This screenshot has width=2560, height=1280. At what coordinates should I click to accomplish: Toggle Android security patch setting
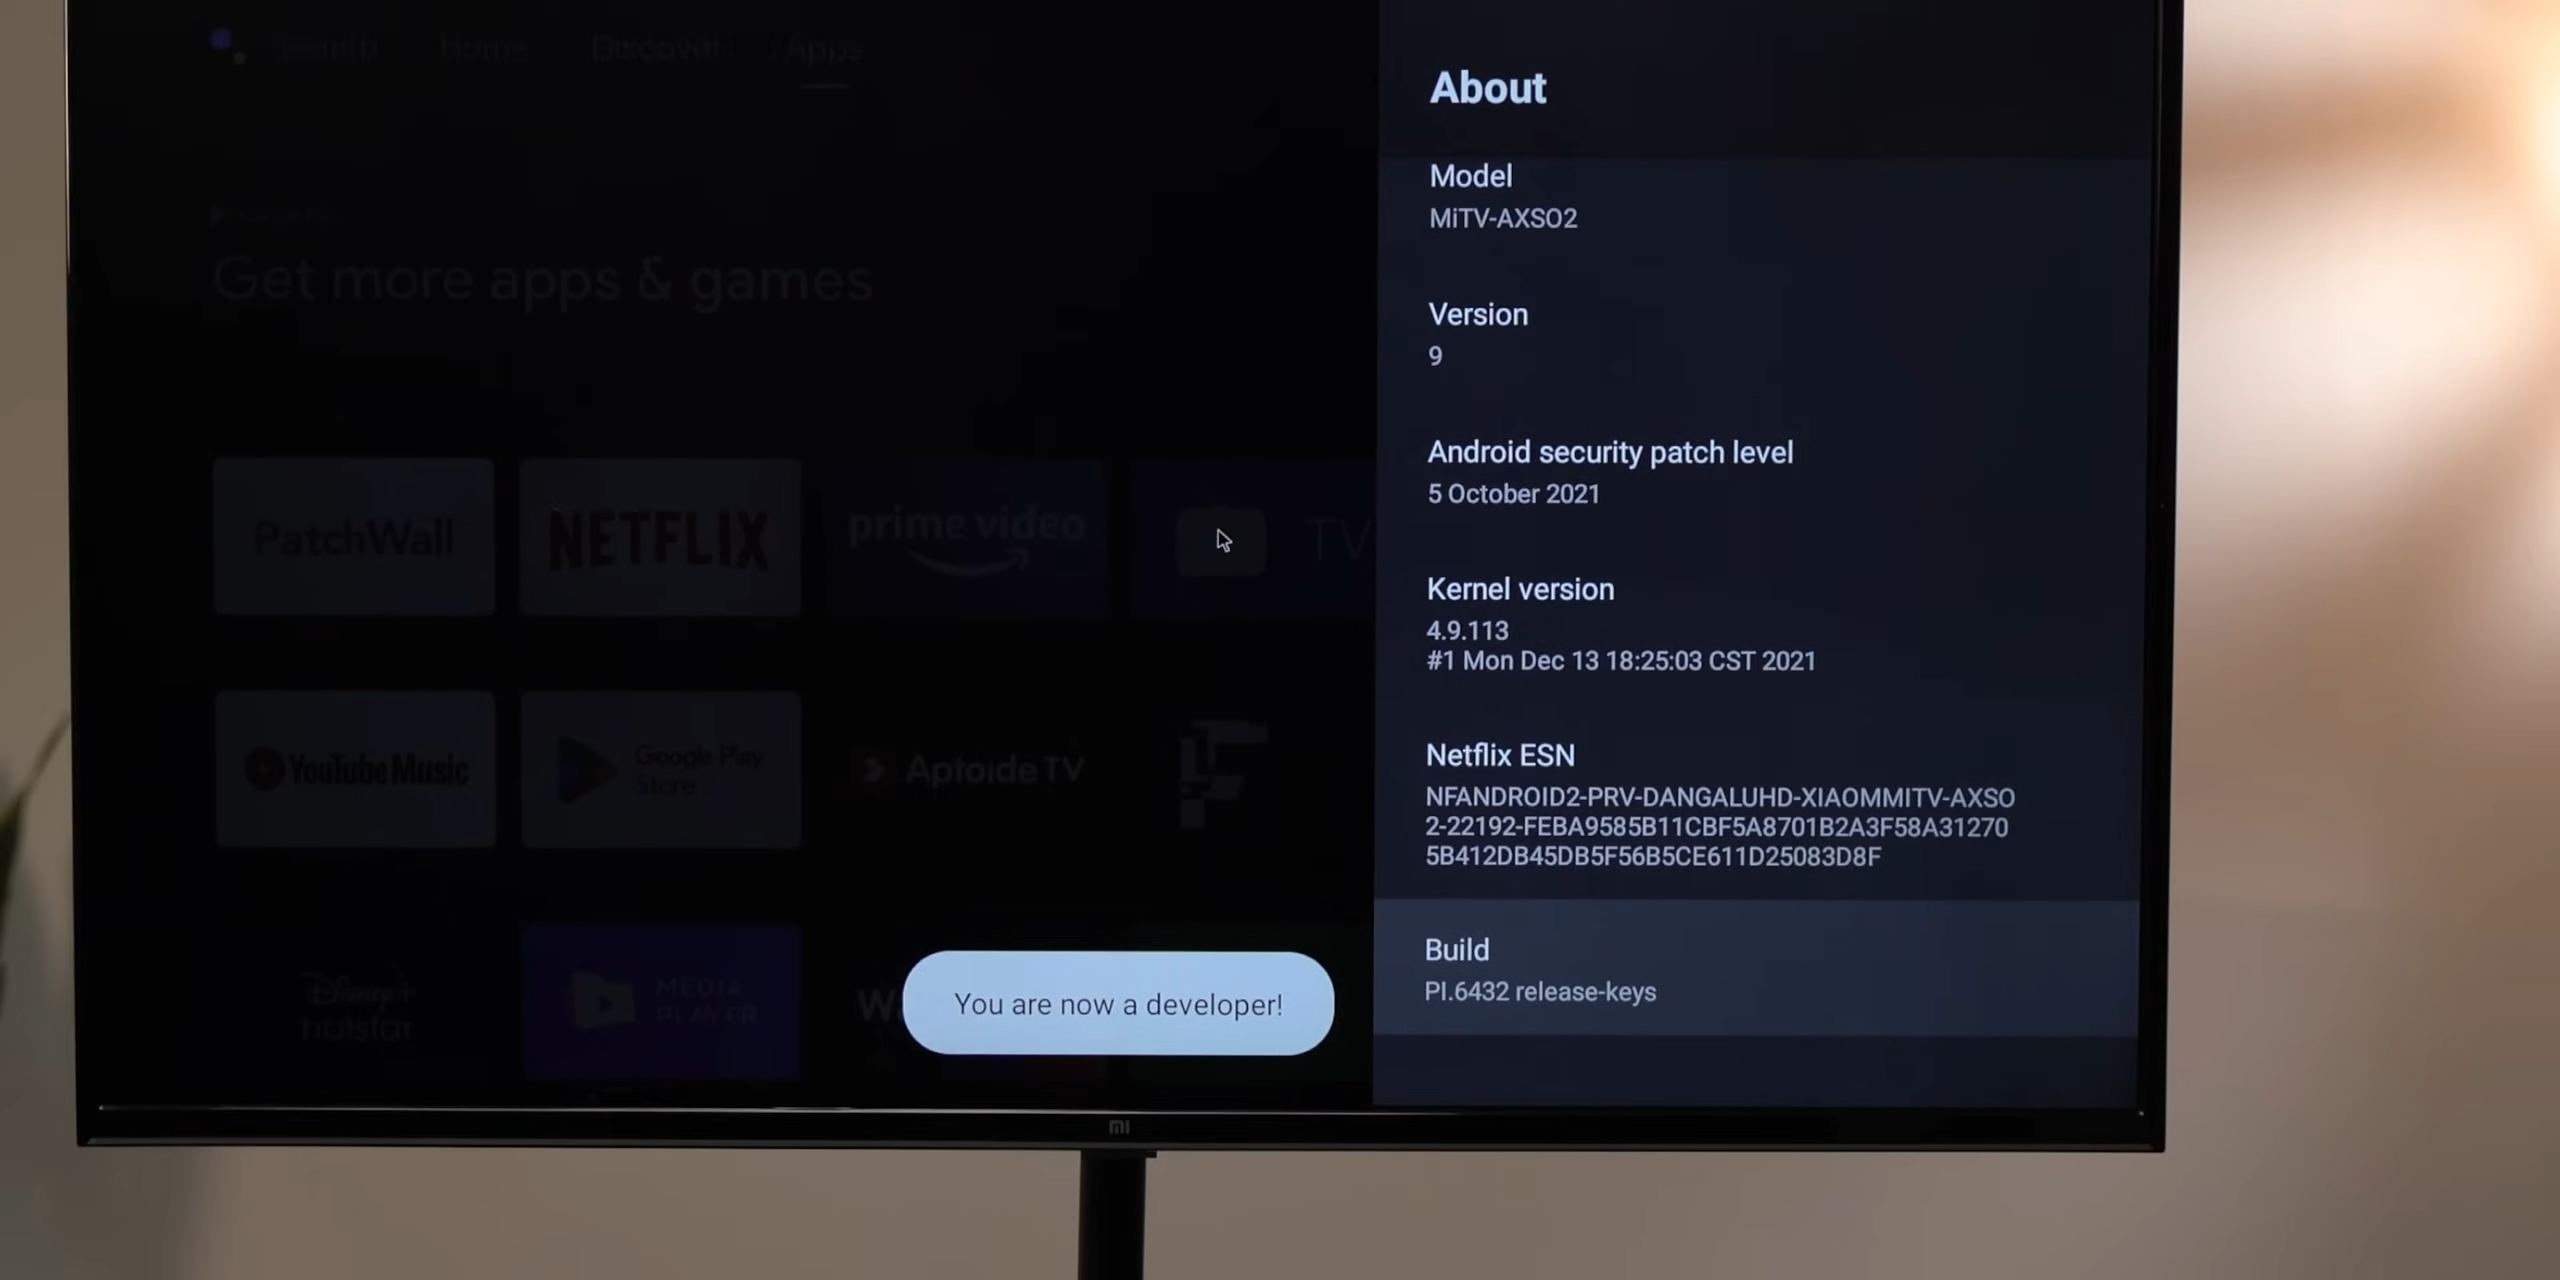pyautogui.click(x=1608, y=472)
